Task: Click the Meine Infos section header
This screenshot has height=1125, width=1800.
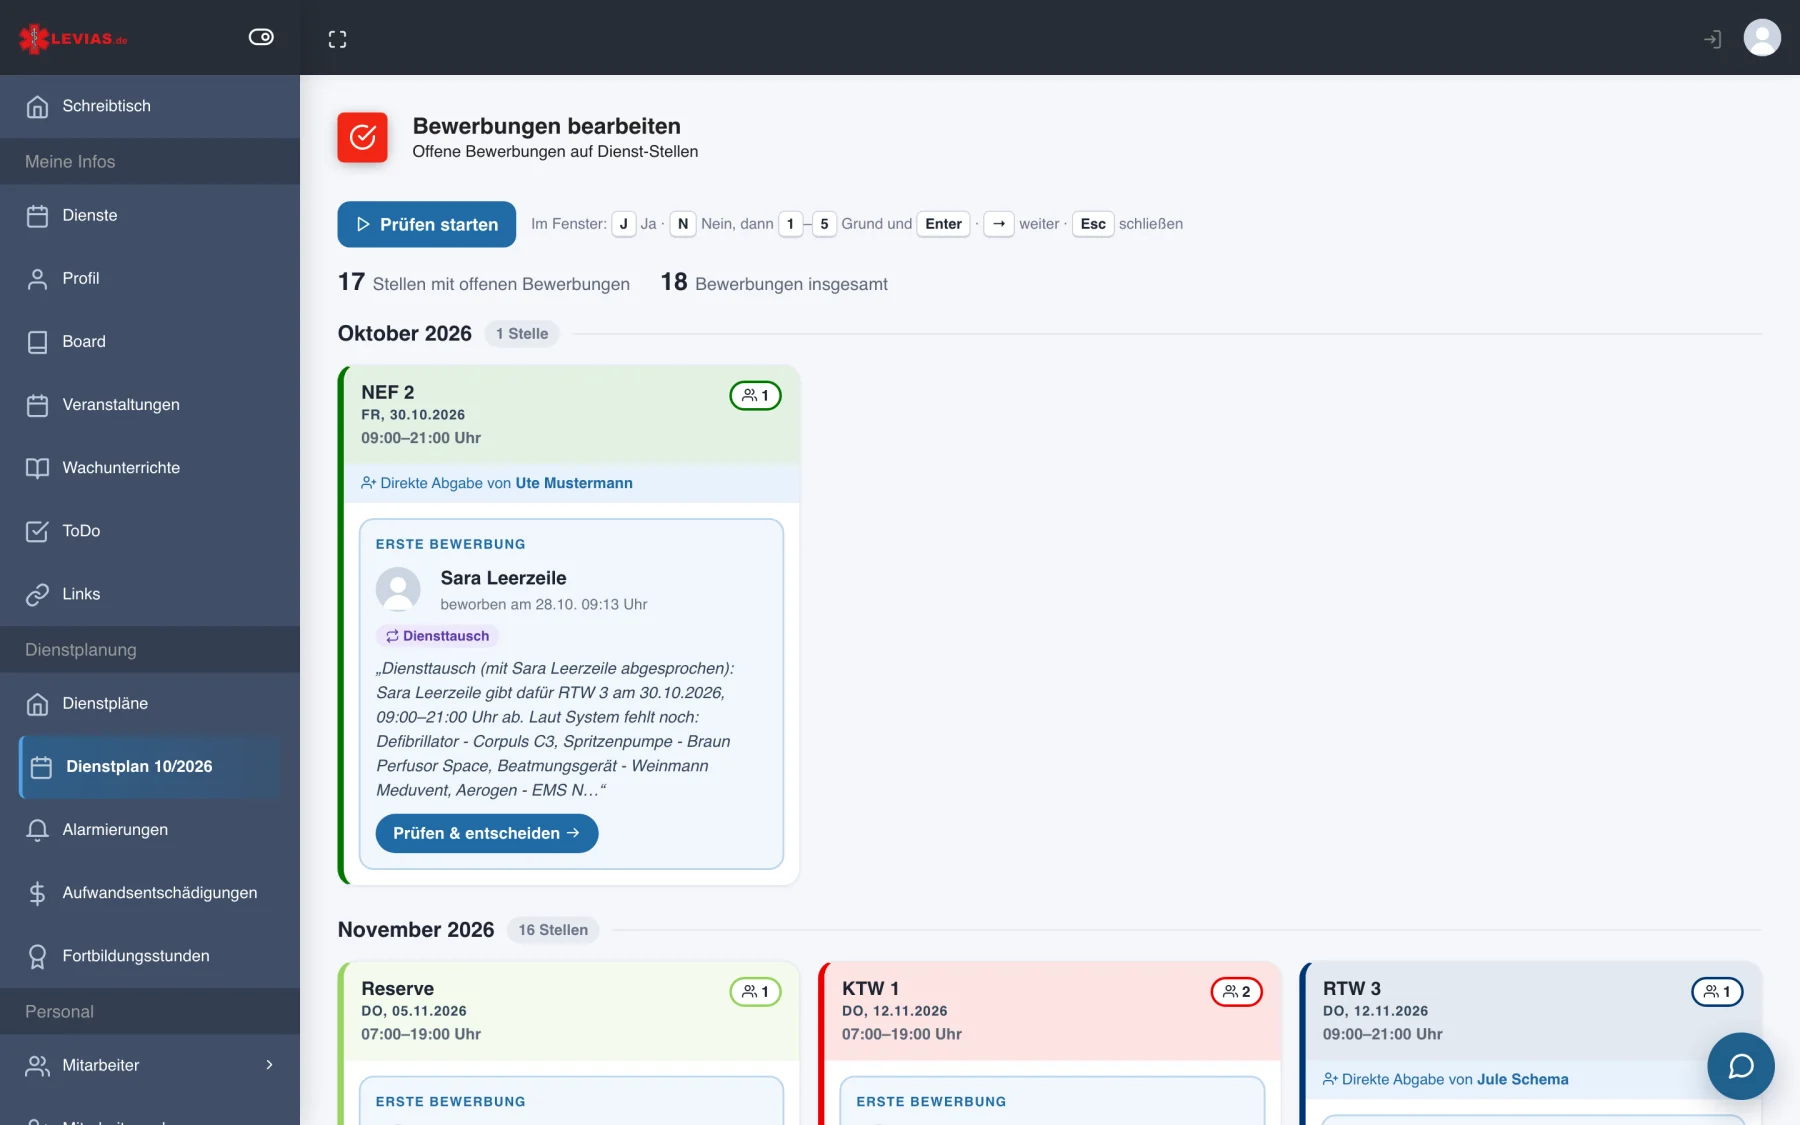Action: click(x=150, y=162)
